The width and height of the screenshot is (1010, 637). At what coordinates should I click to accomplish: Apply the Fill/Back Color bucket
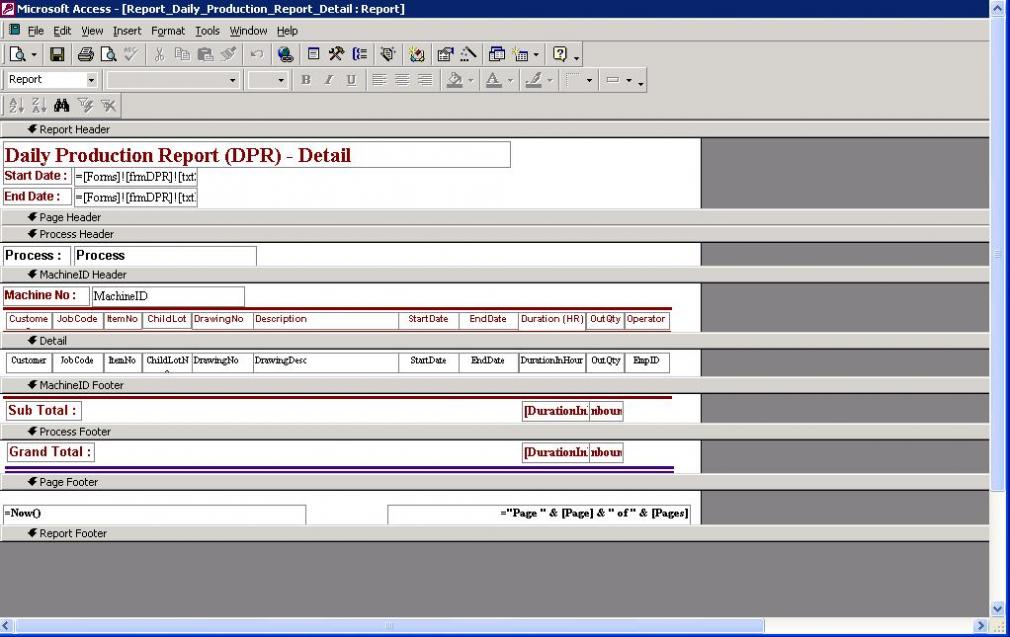[455, 80]
